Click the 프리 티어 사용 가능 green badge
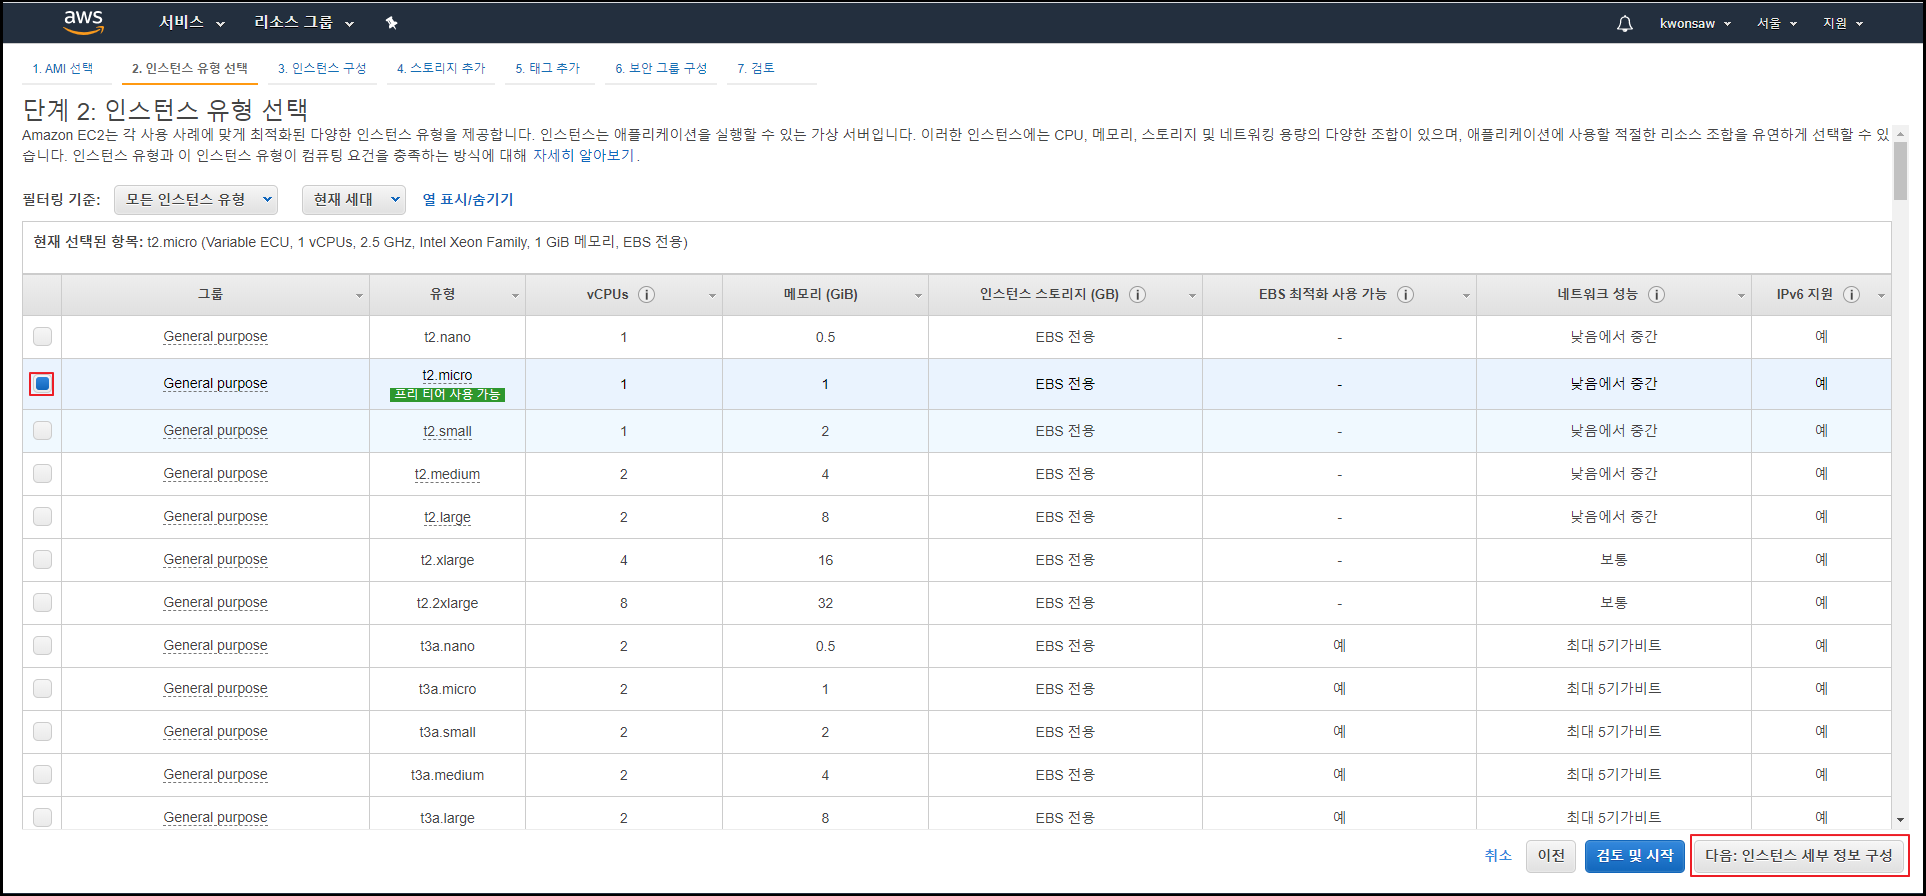The width and height of the screenshot is (1926, 896). pos(447,394)
